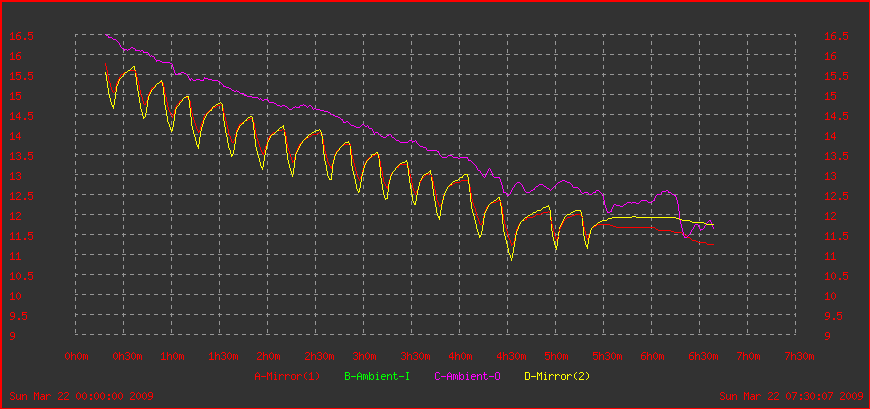The width and height of the screenshot is (870, 409).
Task: Select the C-Ambient-O legend label
Action: (467, 376)
